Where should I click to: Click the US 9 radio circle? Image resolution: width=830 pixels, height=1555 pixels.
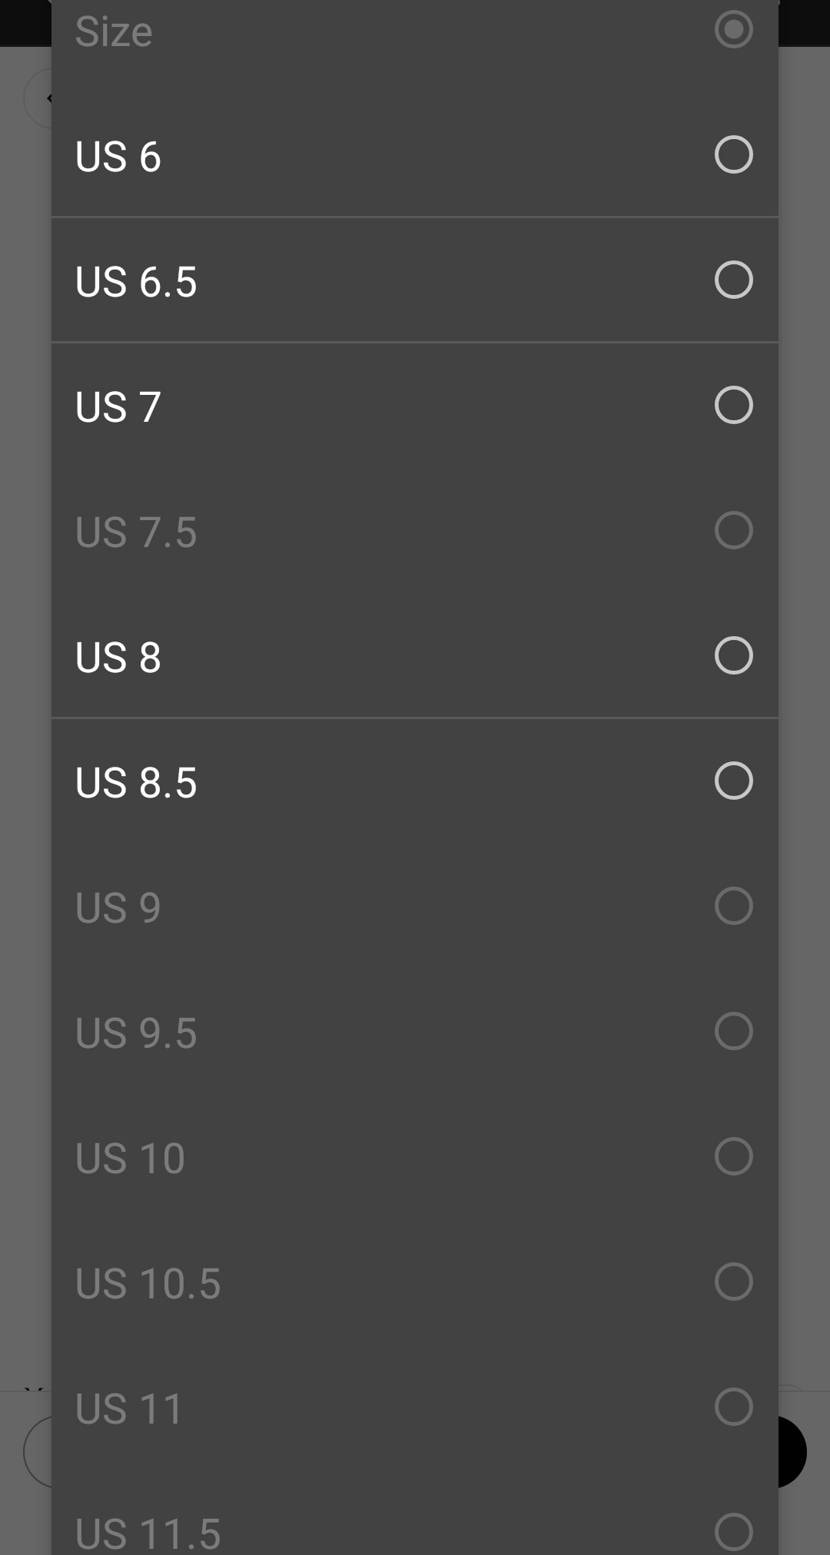(733, 906)
